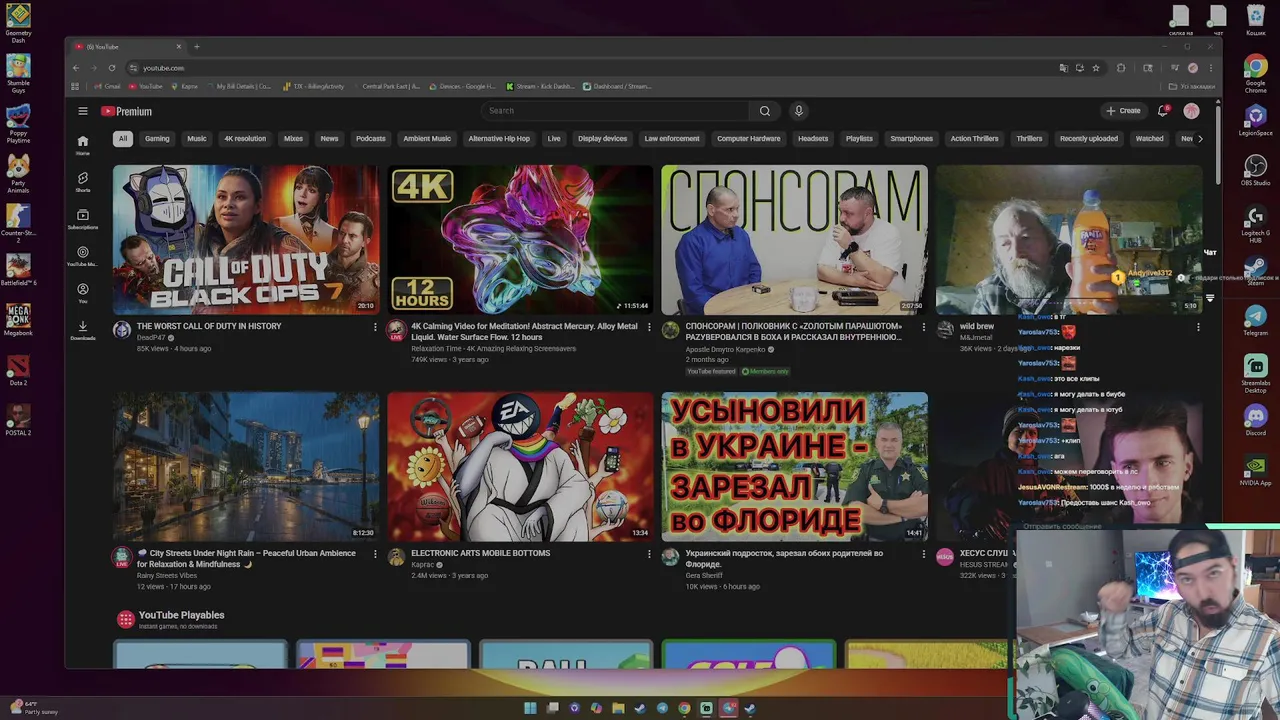Play THE WORST CALL OF DUTY thumbnail
The image size is (1280, 720).
click(246, 240)
